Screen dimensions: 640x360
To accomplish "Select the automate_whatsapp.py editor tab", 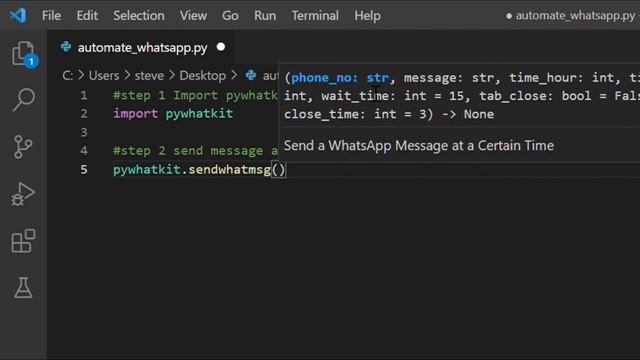I will (x=141, y=47).
